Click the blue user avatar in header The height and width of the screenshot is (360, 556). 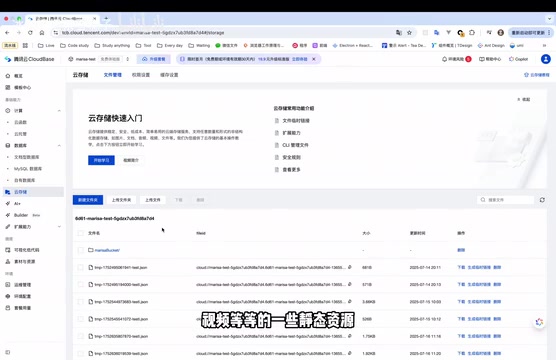[x=546, y=59]
